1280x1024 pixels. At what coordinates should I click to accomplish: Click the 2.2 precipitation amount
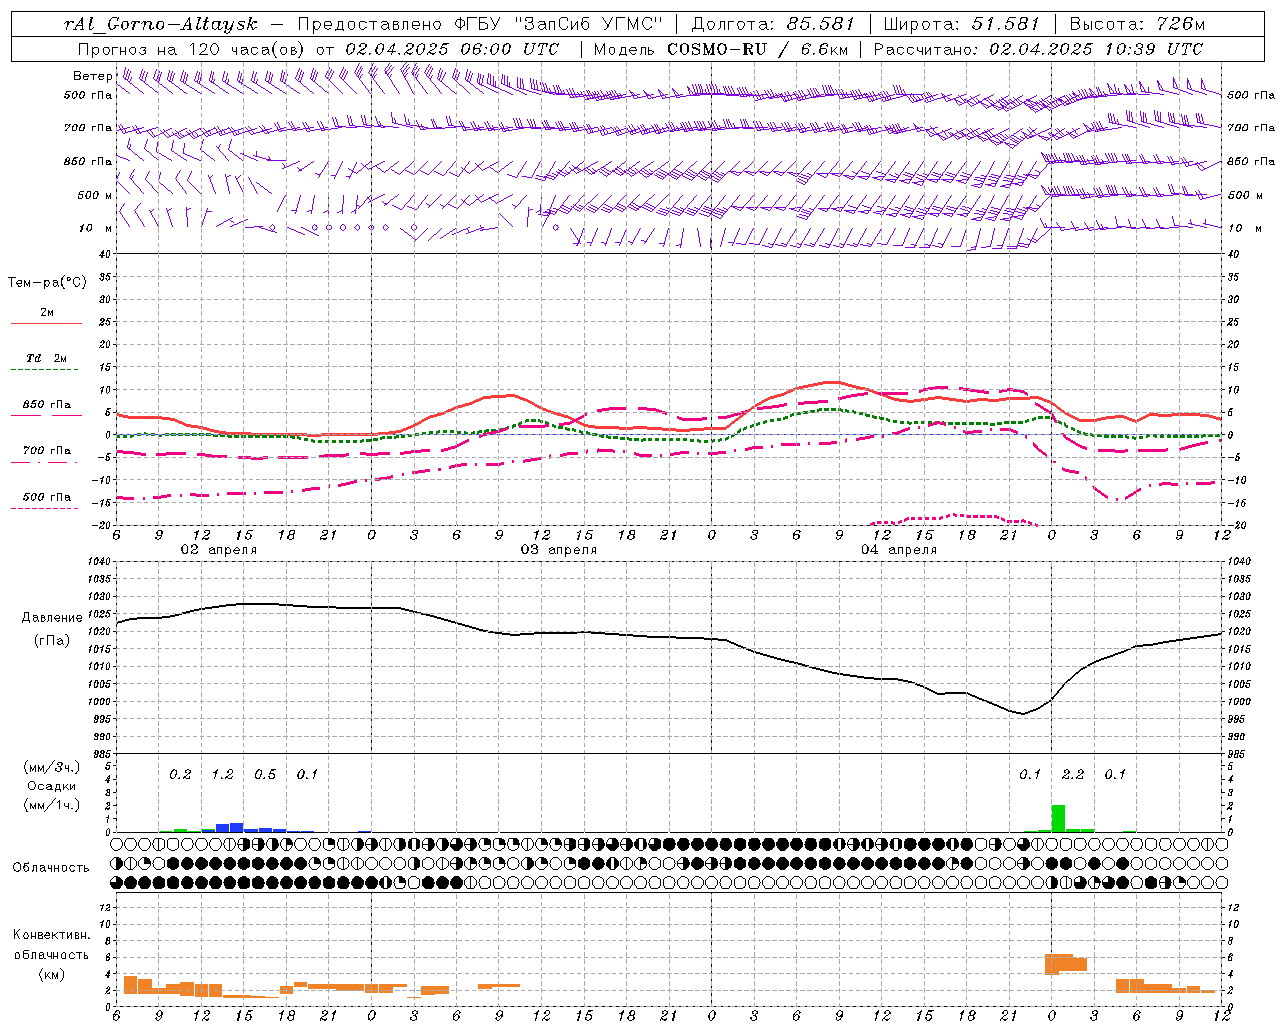(x=1073, y=774)
